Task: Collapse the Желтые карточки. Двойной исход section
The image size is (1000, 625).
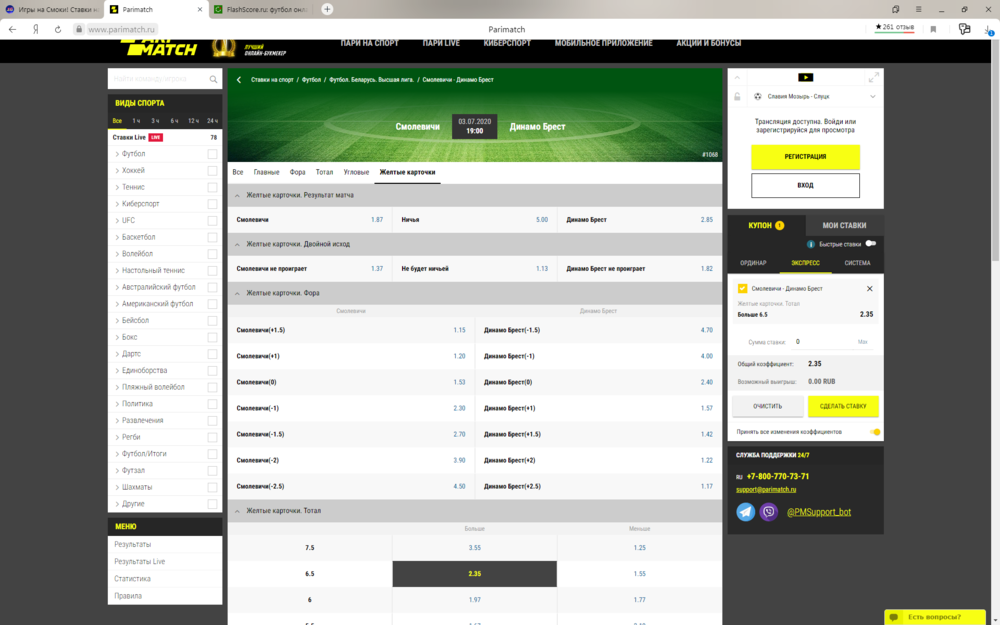Action: [237, 244]
